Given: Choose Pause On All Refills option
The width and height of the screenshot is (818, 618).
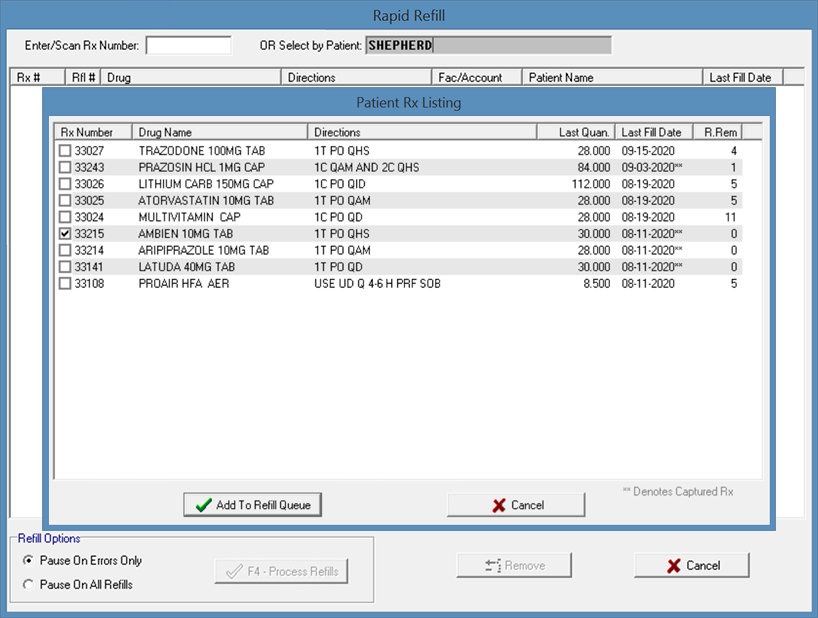Looking at the screenshot, I should pos(28,584).
